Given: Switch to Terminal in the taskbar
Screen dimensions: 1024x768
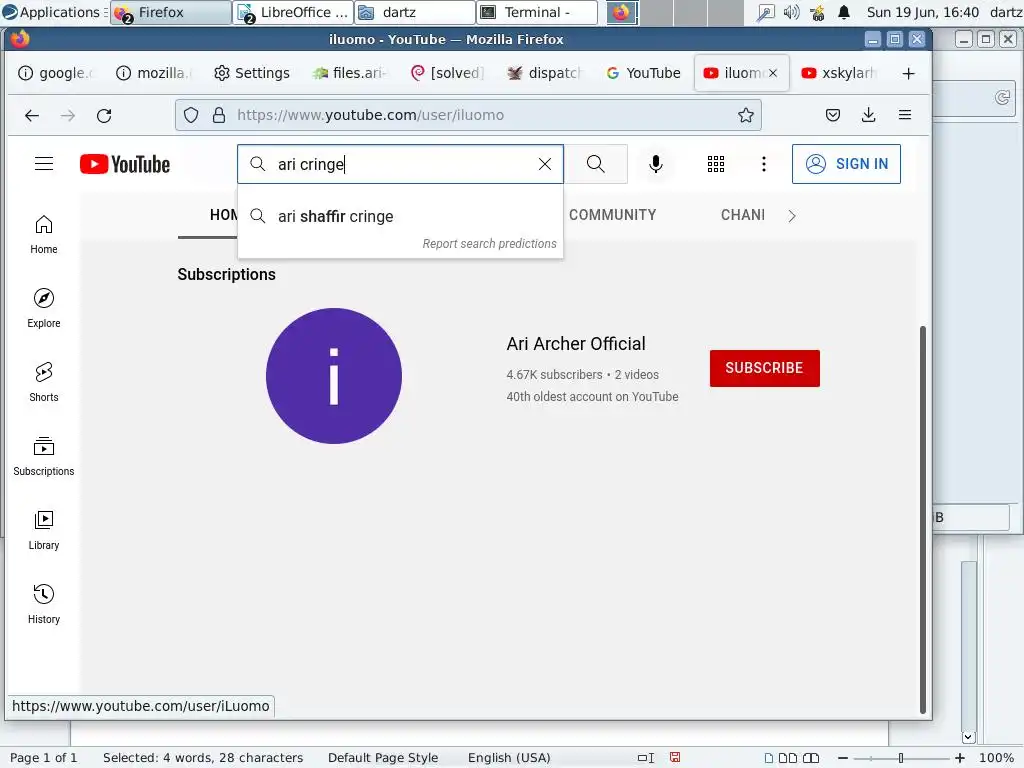Looking at the screenshot, I should pyautogui.click(x=537, y=12).
